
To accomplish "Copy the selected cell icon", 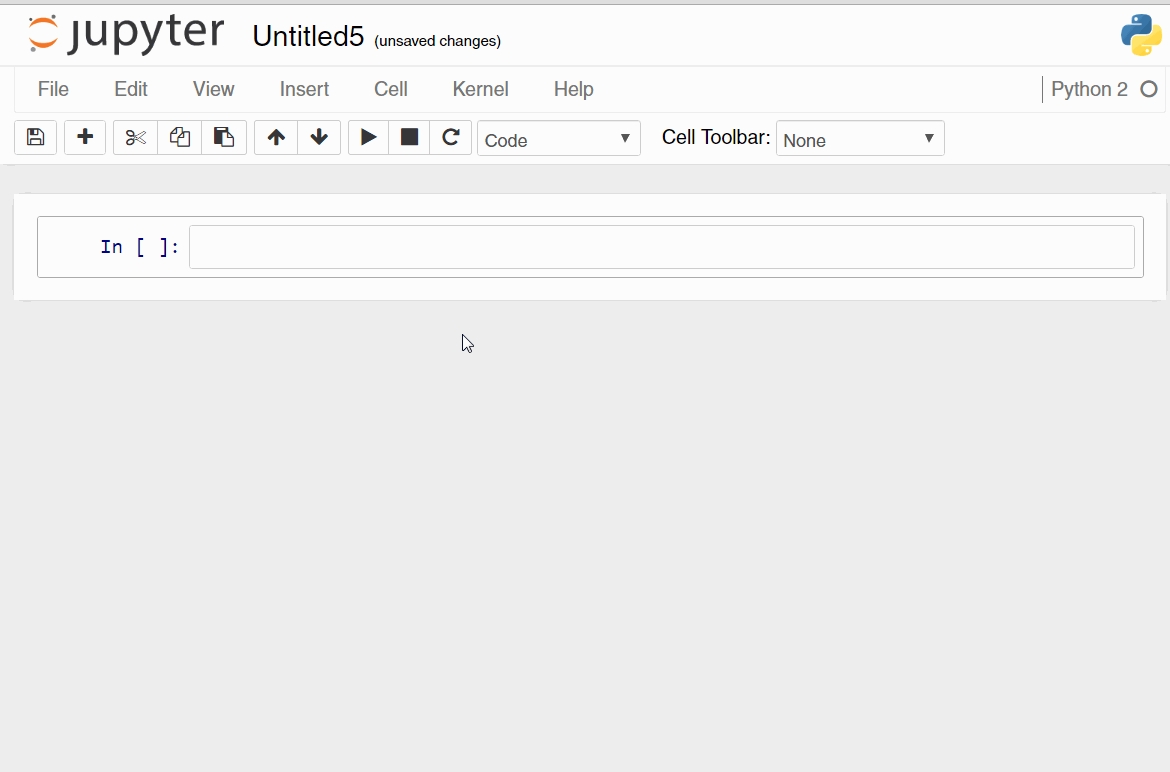I will [180, 138].
